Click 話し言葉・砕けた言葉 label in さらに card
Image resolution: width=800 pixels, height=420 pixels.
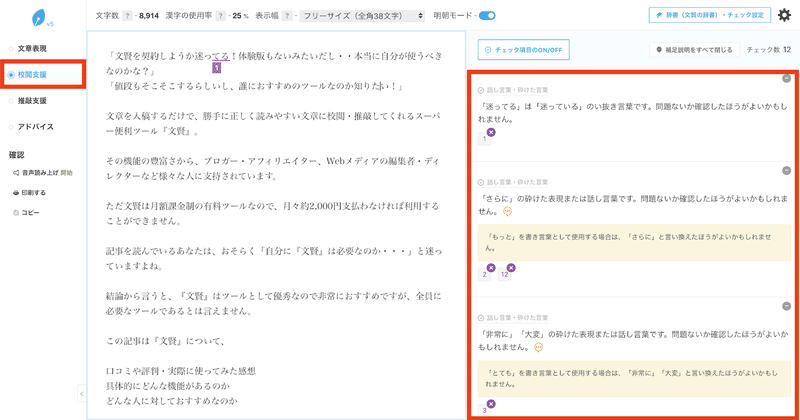[x=517, y=183]
